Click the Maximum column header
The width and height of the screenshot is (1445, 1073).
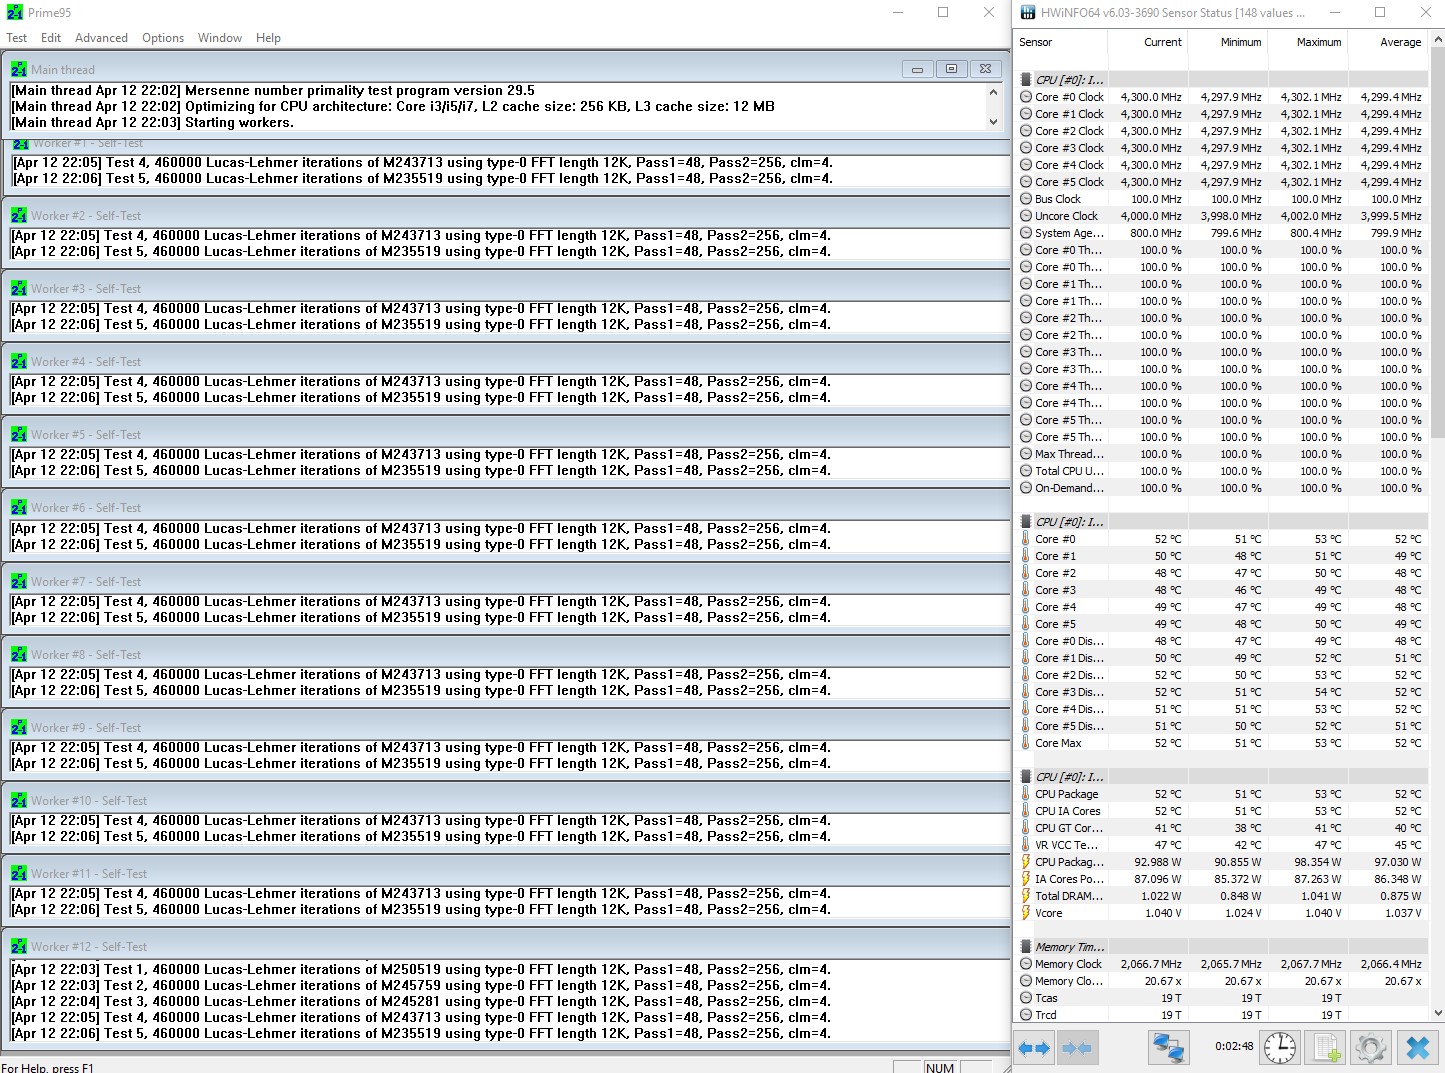click(x=1308, y=42)
